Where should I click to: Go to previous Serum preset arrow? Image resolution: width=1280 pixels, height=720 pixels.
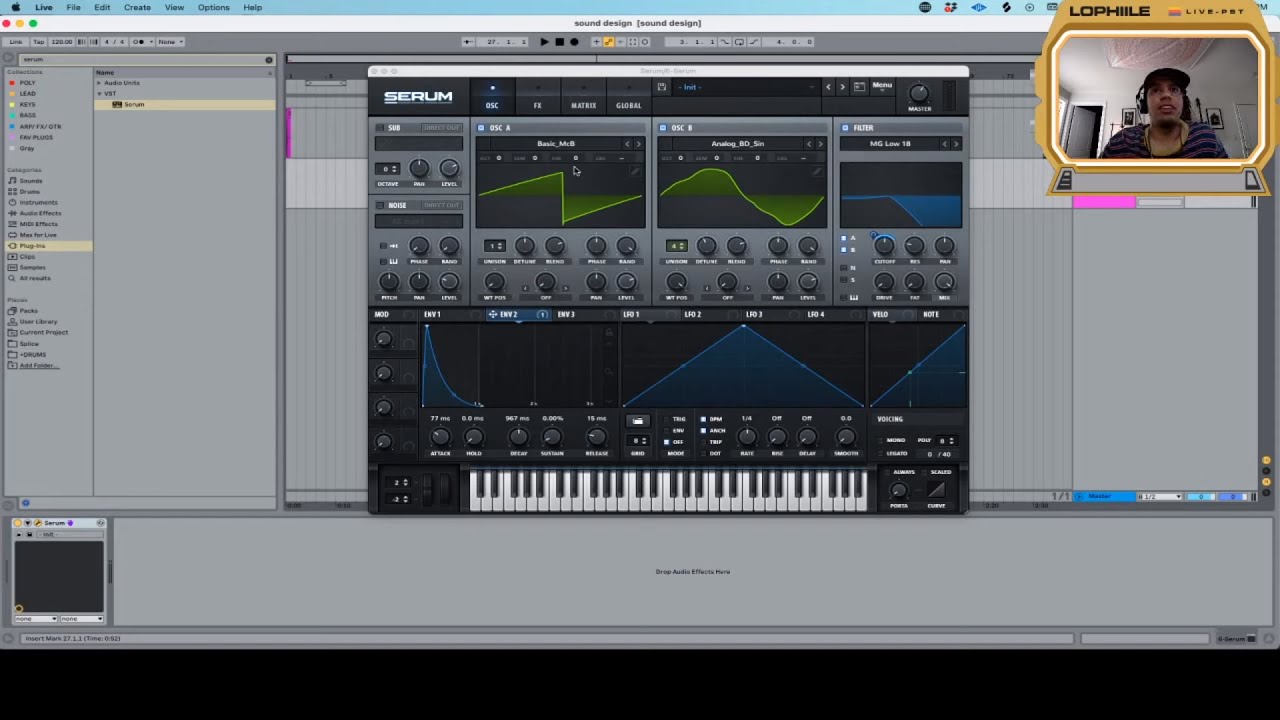(x=828, y=87)
